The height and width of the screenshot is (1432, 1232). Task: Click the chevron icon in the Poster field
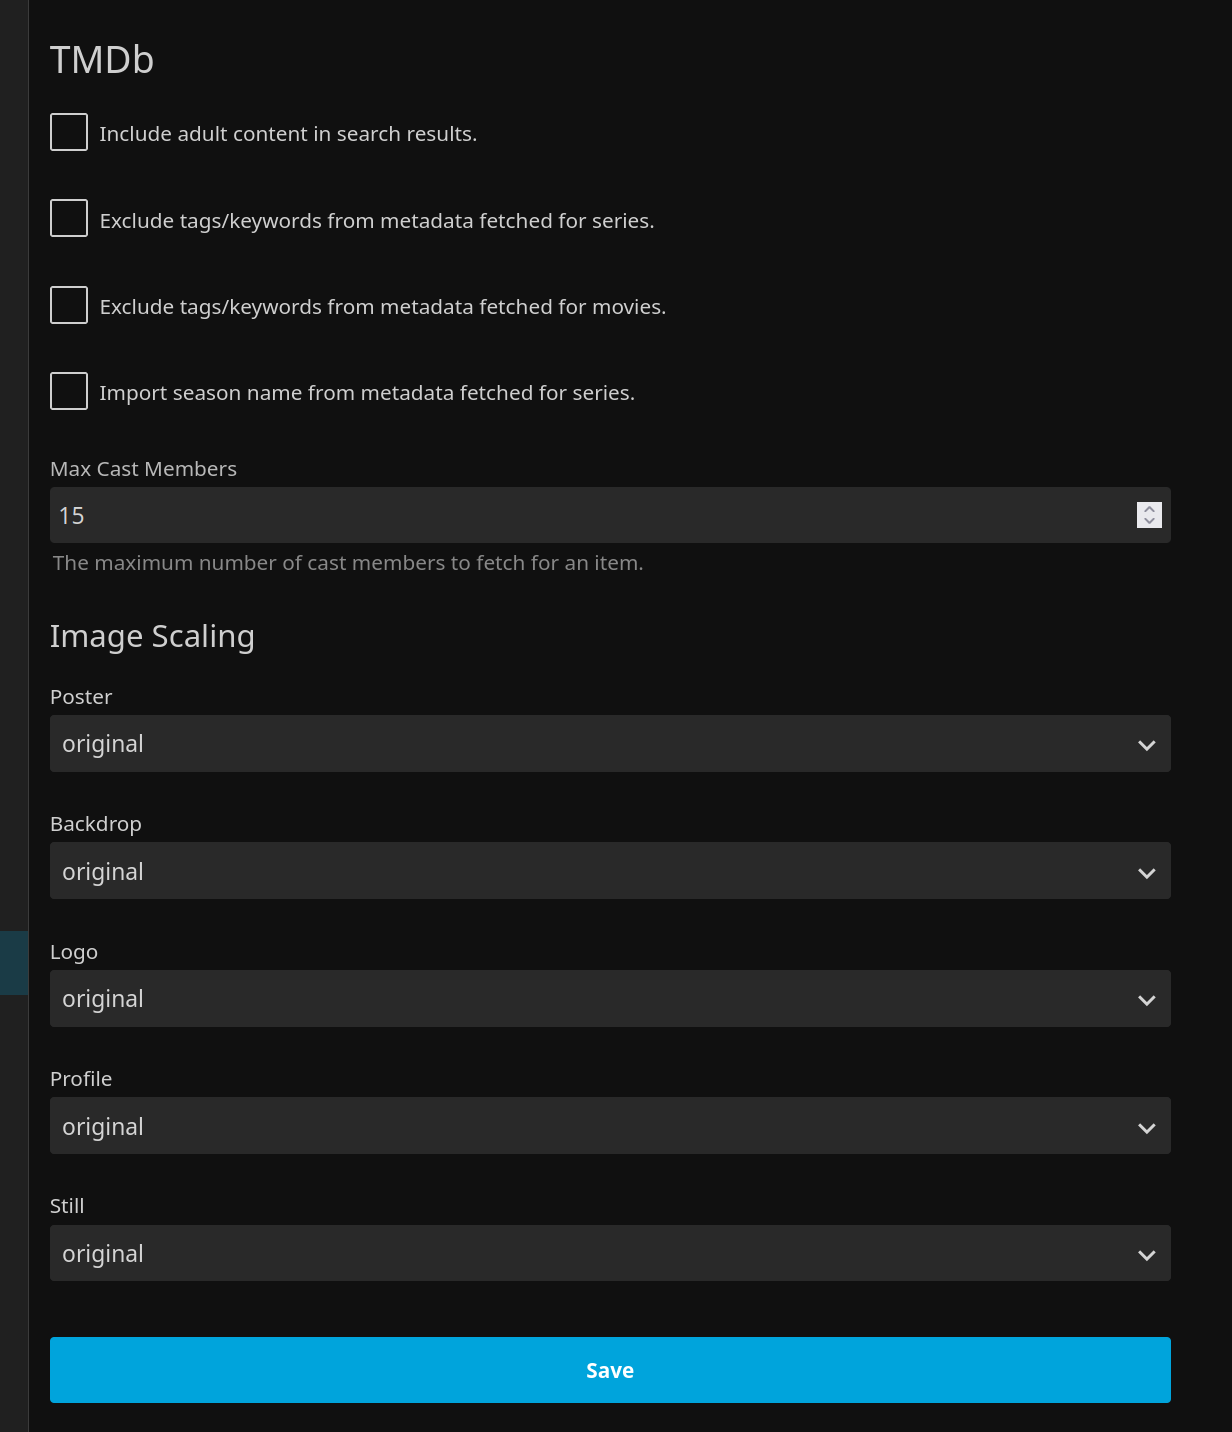point(1146,745)
